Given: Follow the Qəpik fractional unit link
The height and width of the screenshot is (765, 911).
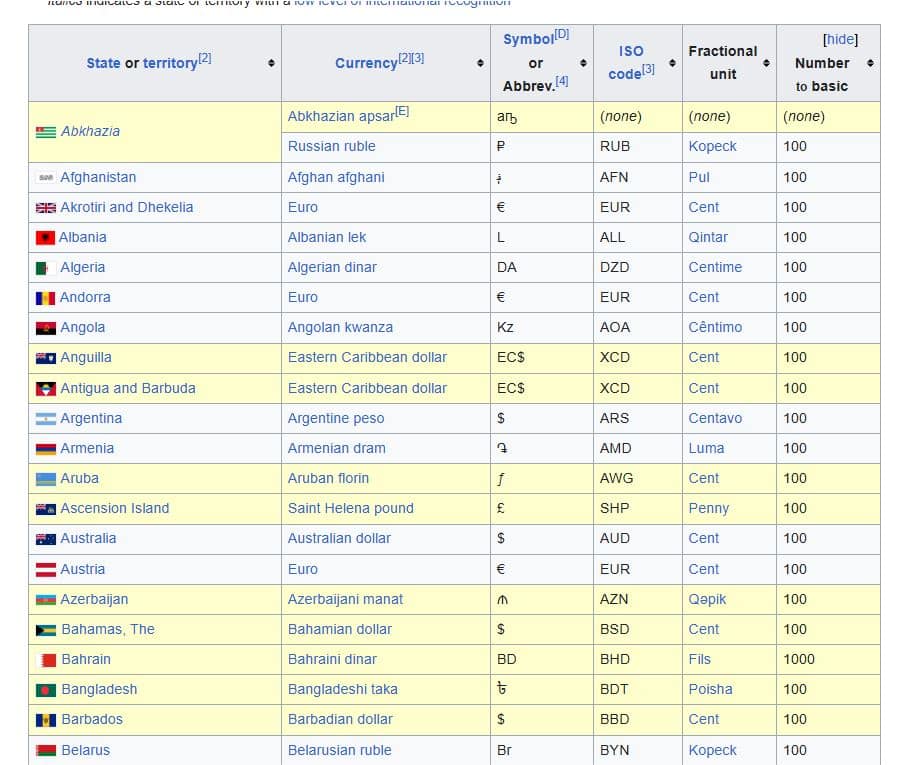Looking at the screenshot, I should (x=707, y=600).
